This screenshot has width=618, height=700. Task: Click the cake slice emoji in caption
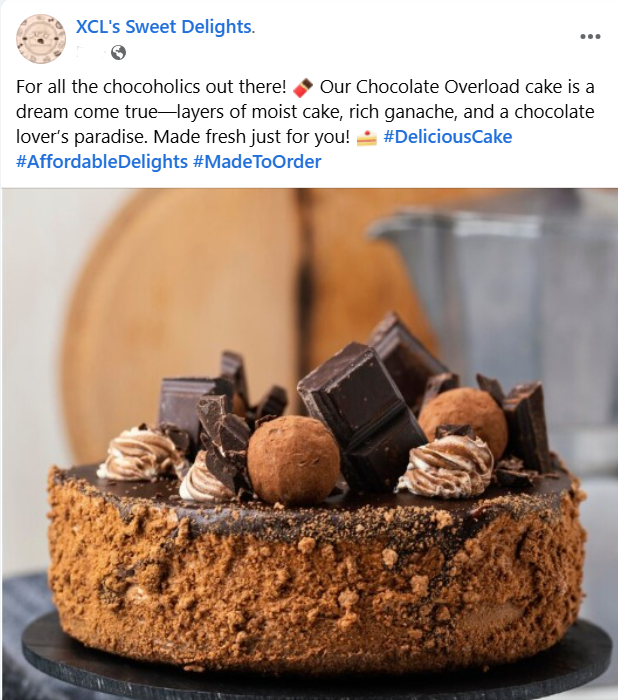point(366,138)
